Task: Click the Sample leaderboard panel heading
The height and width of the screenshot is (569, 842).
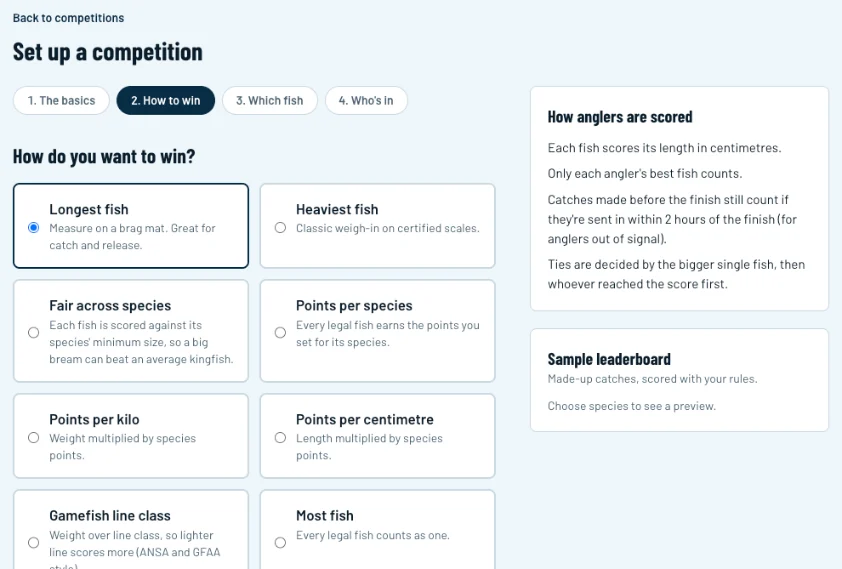Action: [x=609, y=359]
